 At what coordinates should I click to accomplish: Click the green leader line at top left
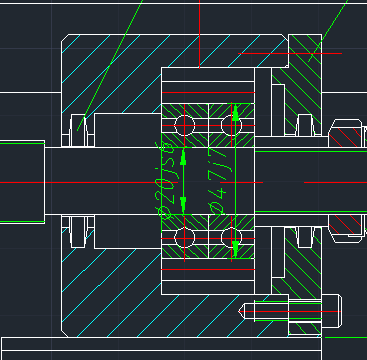click(x=110, y=65)
